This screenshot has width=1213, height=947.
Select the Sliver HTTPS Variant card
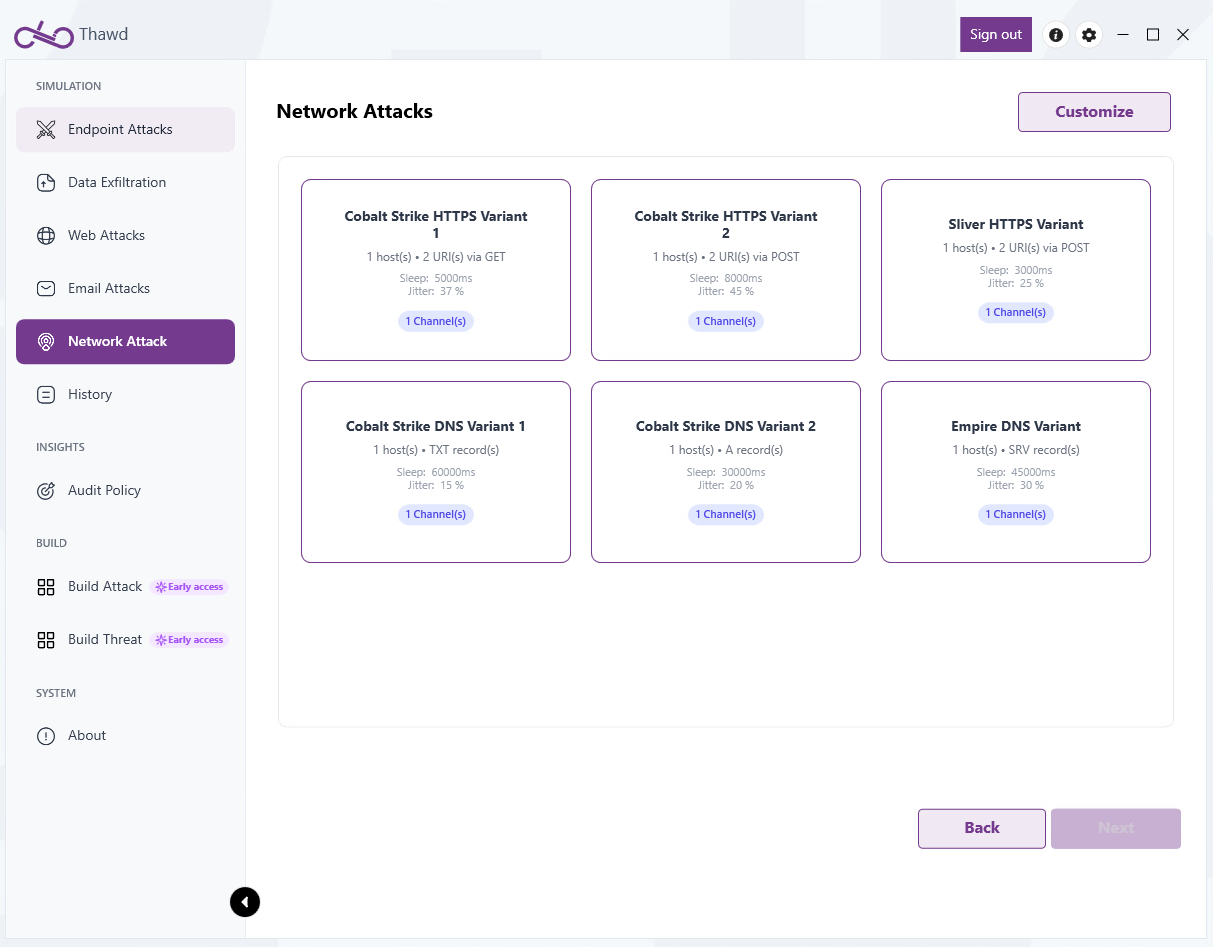[x=1016, y=270]
